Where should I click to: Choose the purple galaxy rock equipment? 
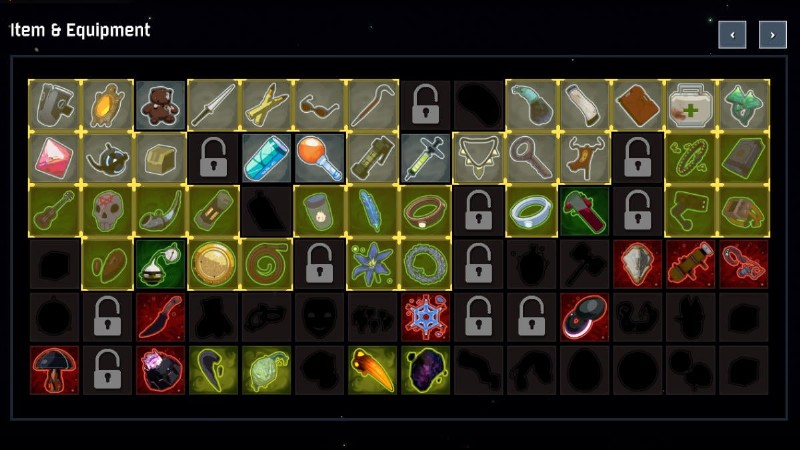coord(426,370)
